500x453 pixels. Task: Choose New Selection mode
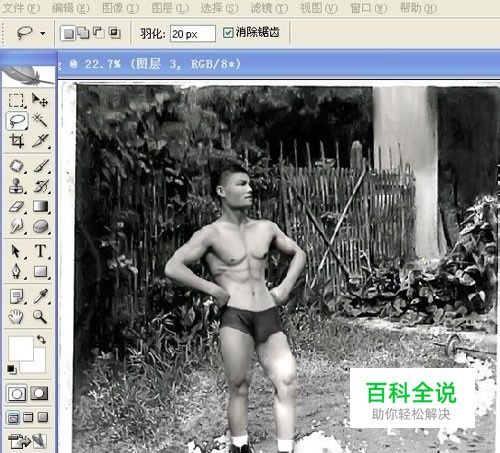click(x=68, y=33)
